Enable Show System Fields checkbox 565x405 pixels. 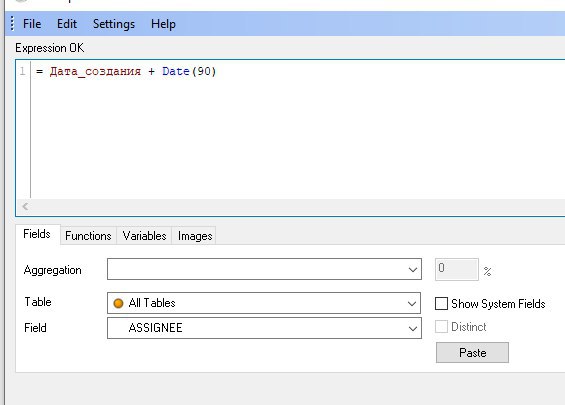pyautogui.click(x=441, y=303)
